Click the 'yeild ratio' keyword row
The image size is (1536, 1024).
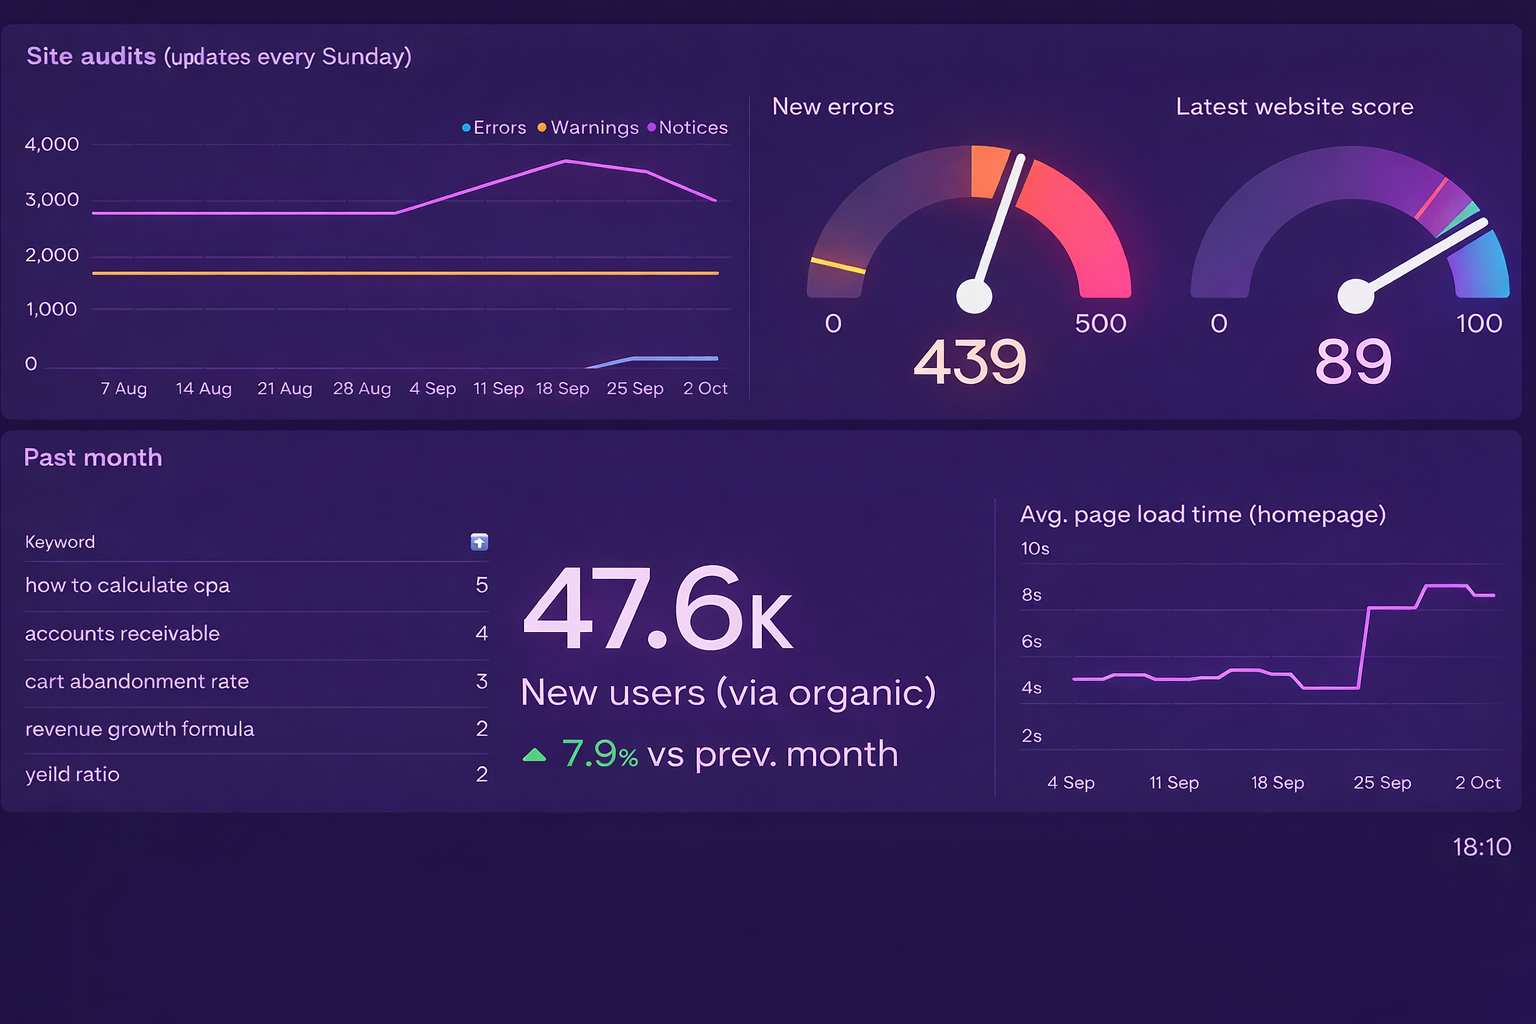point(72,775)
